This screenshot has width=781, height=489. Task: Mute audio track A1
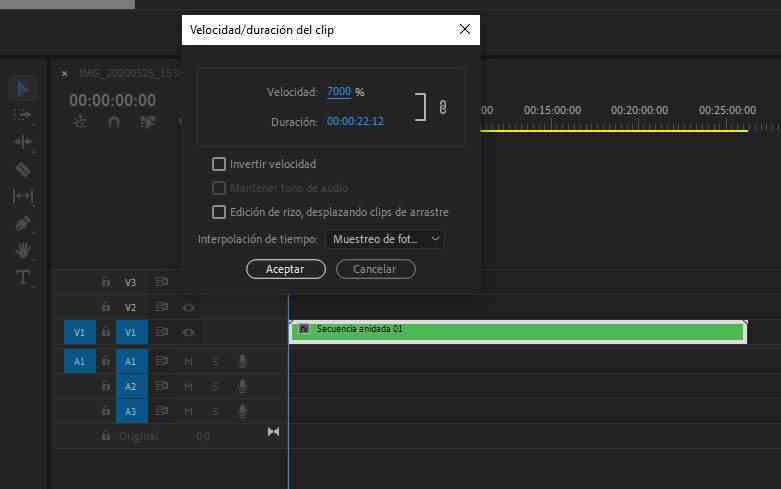(x=188, y=362)
